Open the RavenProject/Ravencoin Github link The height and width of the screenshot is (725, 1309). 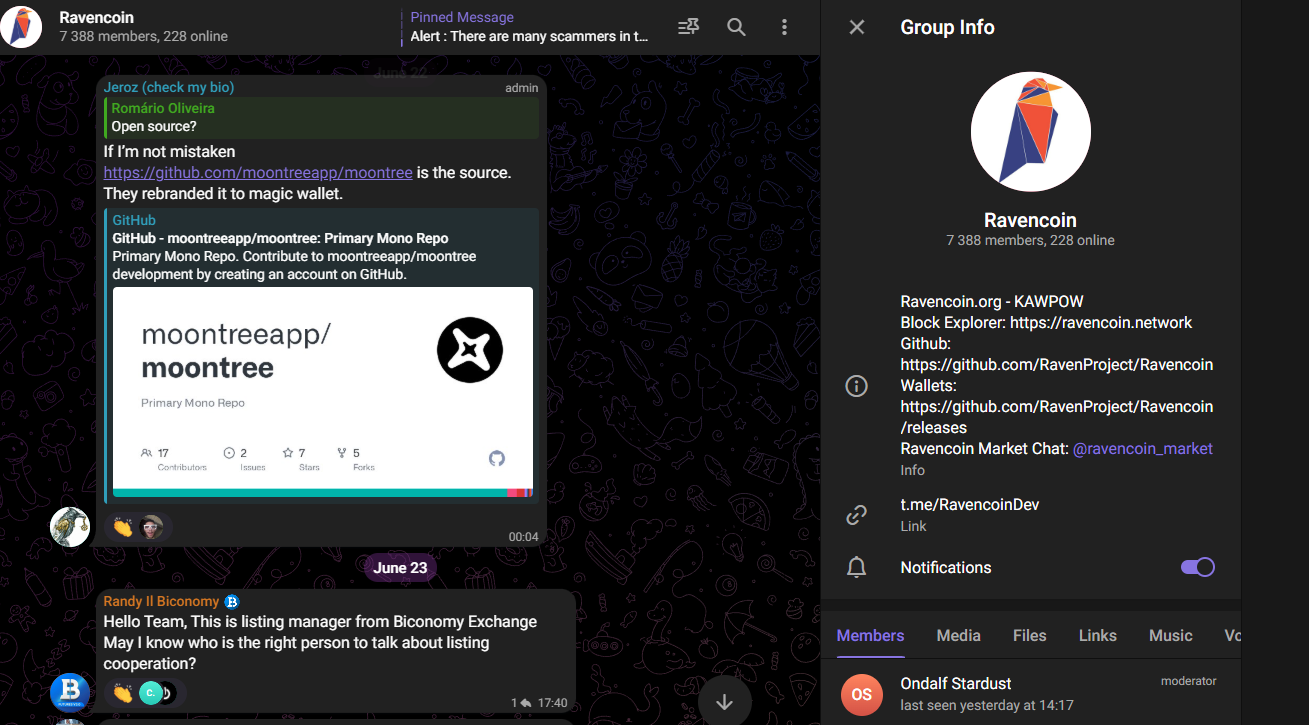coord(1057,364)
